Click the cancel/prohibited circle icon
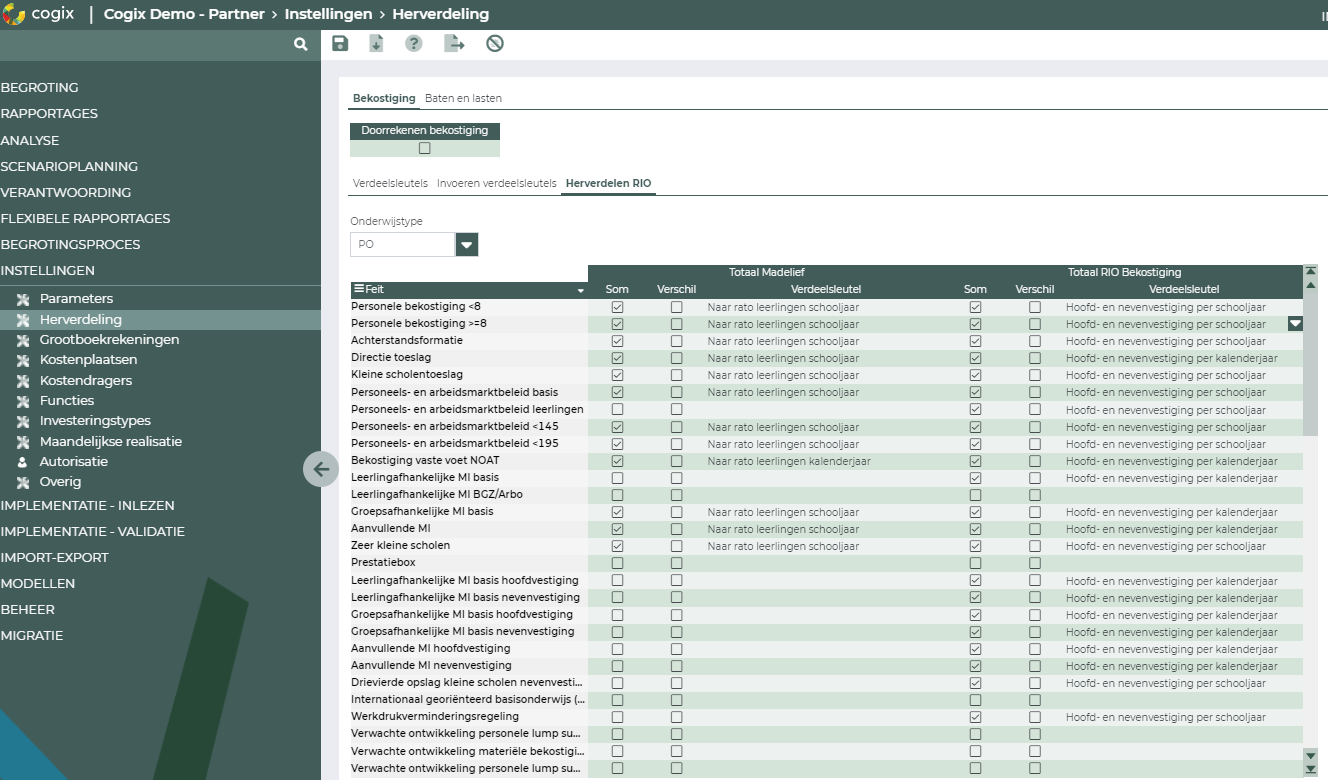The width and height of the screenshot is (1328, 780). click(x=495, y=43)
